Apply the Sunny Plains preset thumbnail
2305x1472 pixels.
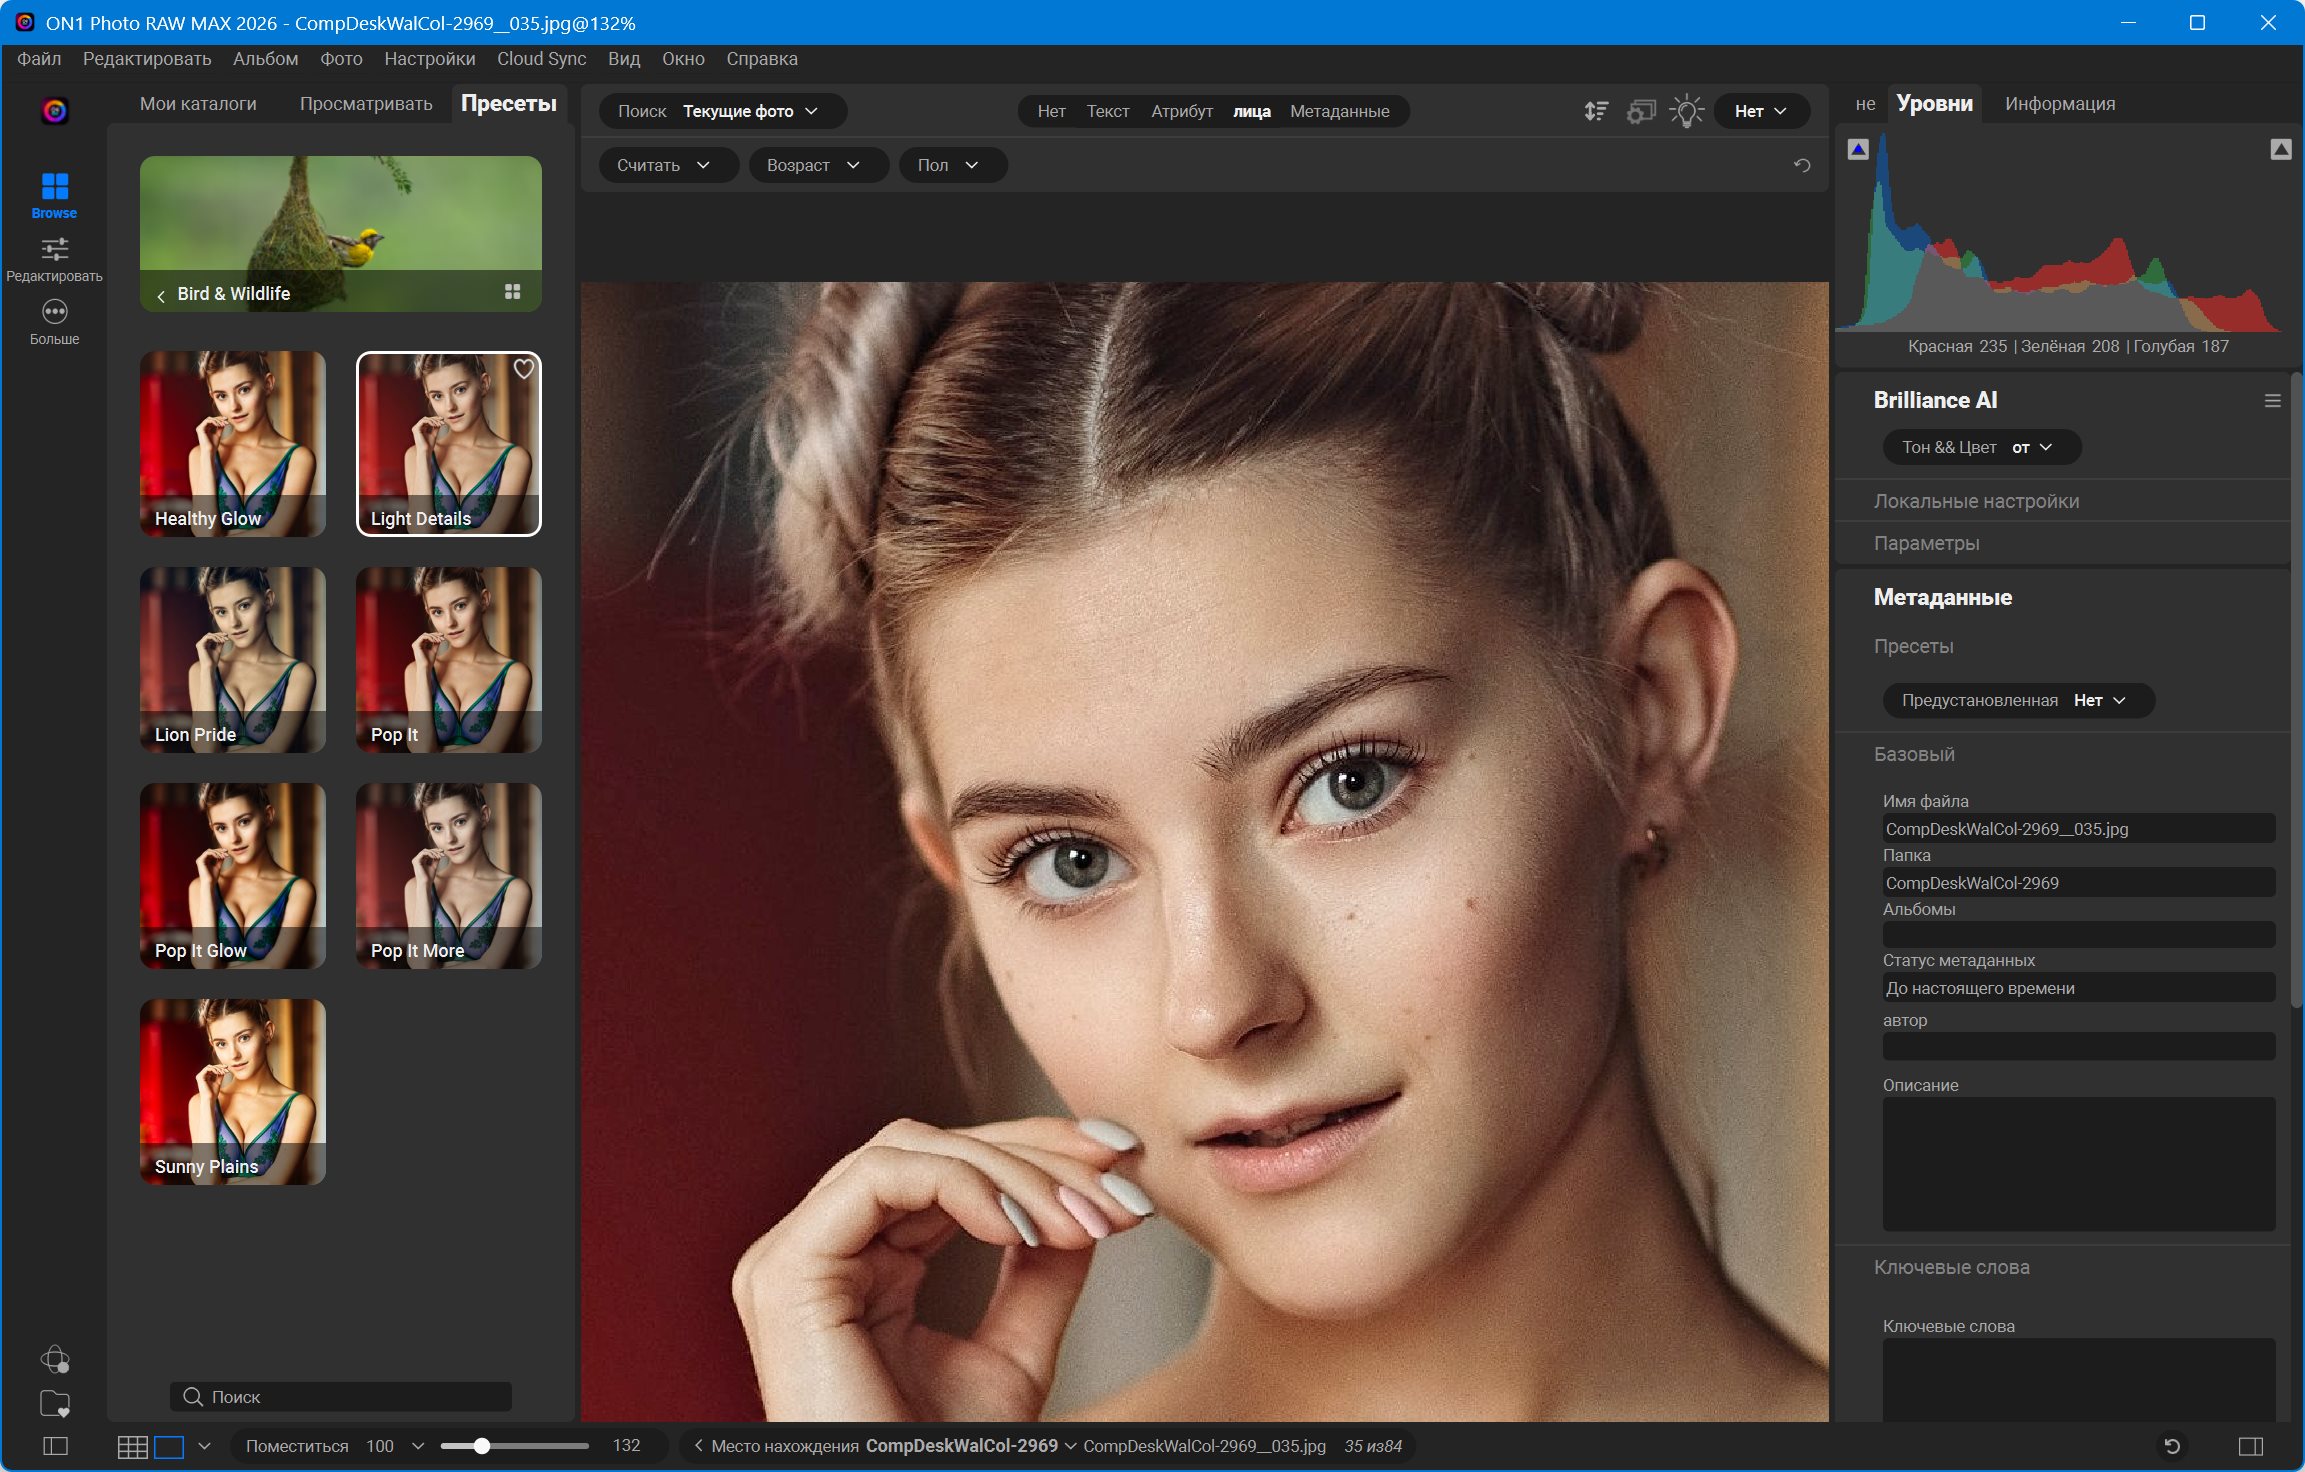click(232, 1091)
